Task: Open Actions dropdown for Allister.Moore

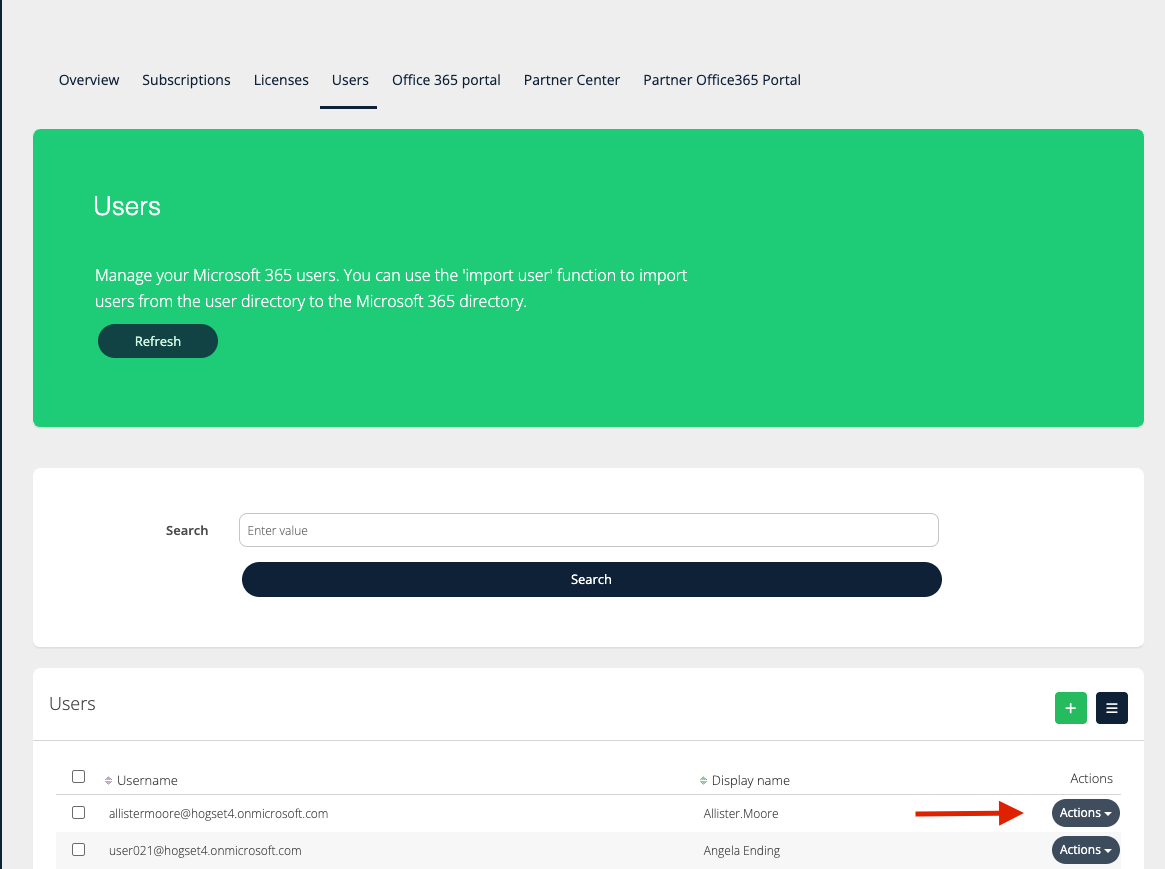Action: [x=1085, y=813]
